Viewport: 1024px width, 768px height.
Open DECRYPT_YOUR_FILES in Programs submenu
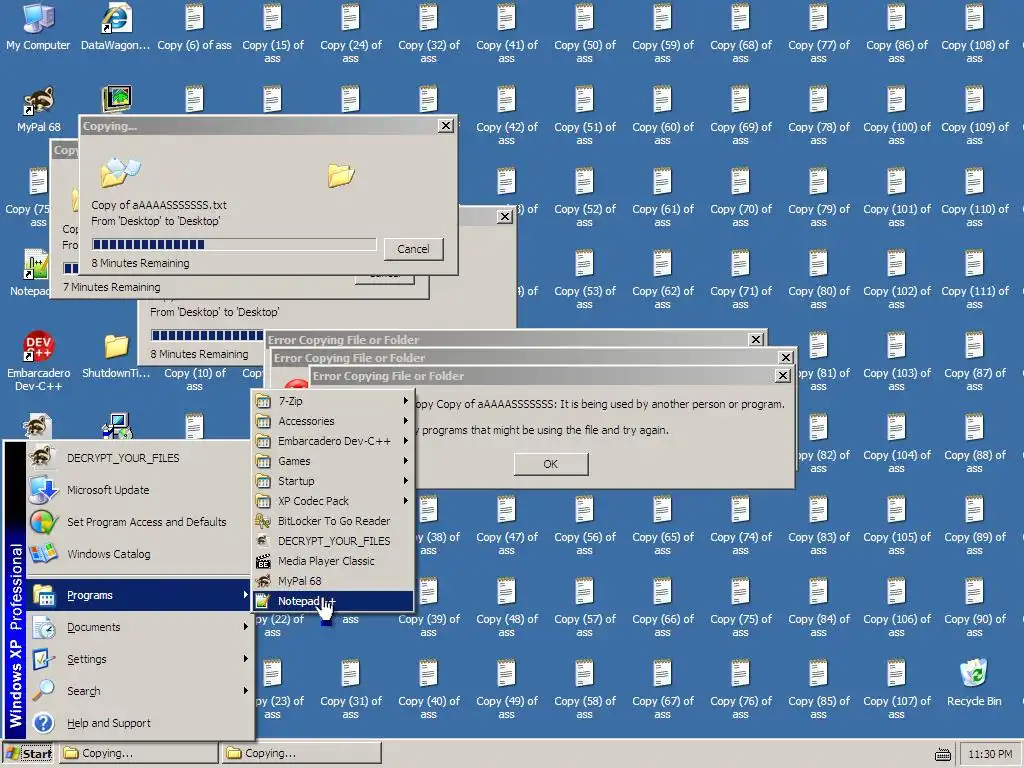pos(333,541)
